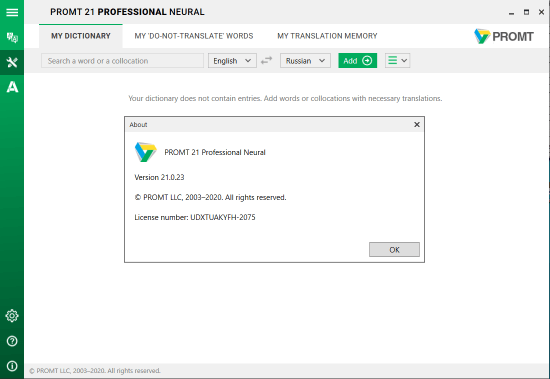The image size is (550, 379).
Task: Close the PROMT main window
Action: pyautogui.click(x=541, y=12)
